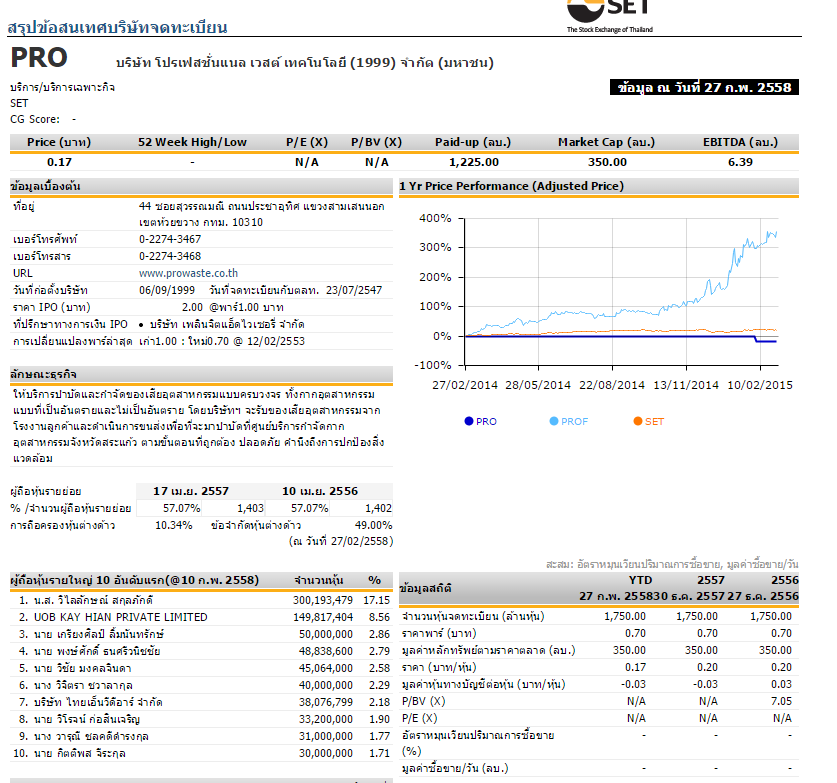Select shareholder UOB KAY HIAN PRIVATE LIMITED
837x783 pixels.
click(121, 617)
